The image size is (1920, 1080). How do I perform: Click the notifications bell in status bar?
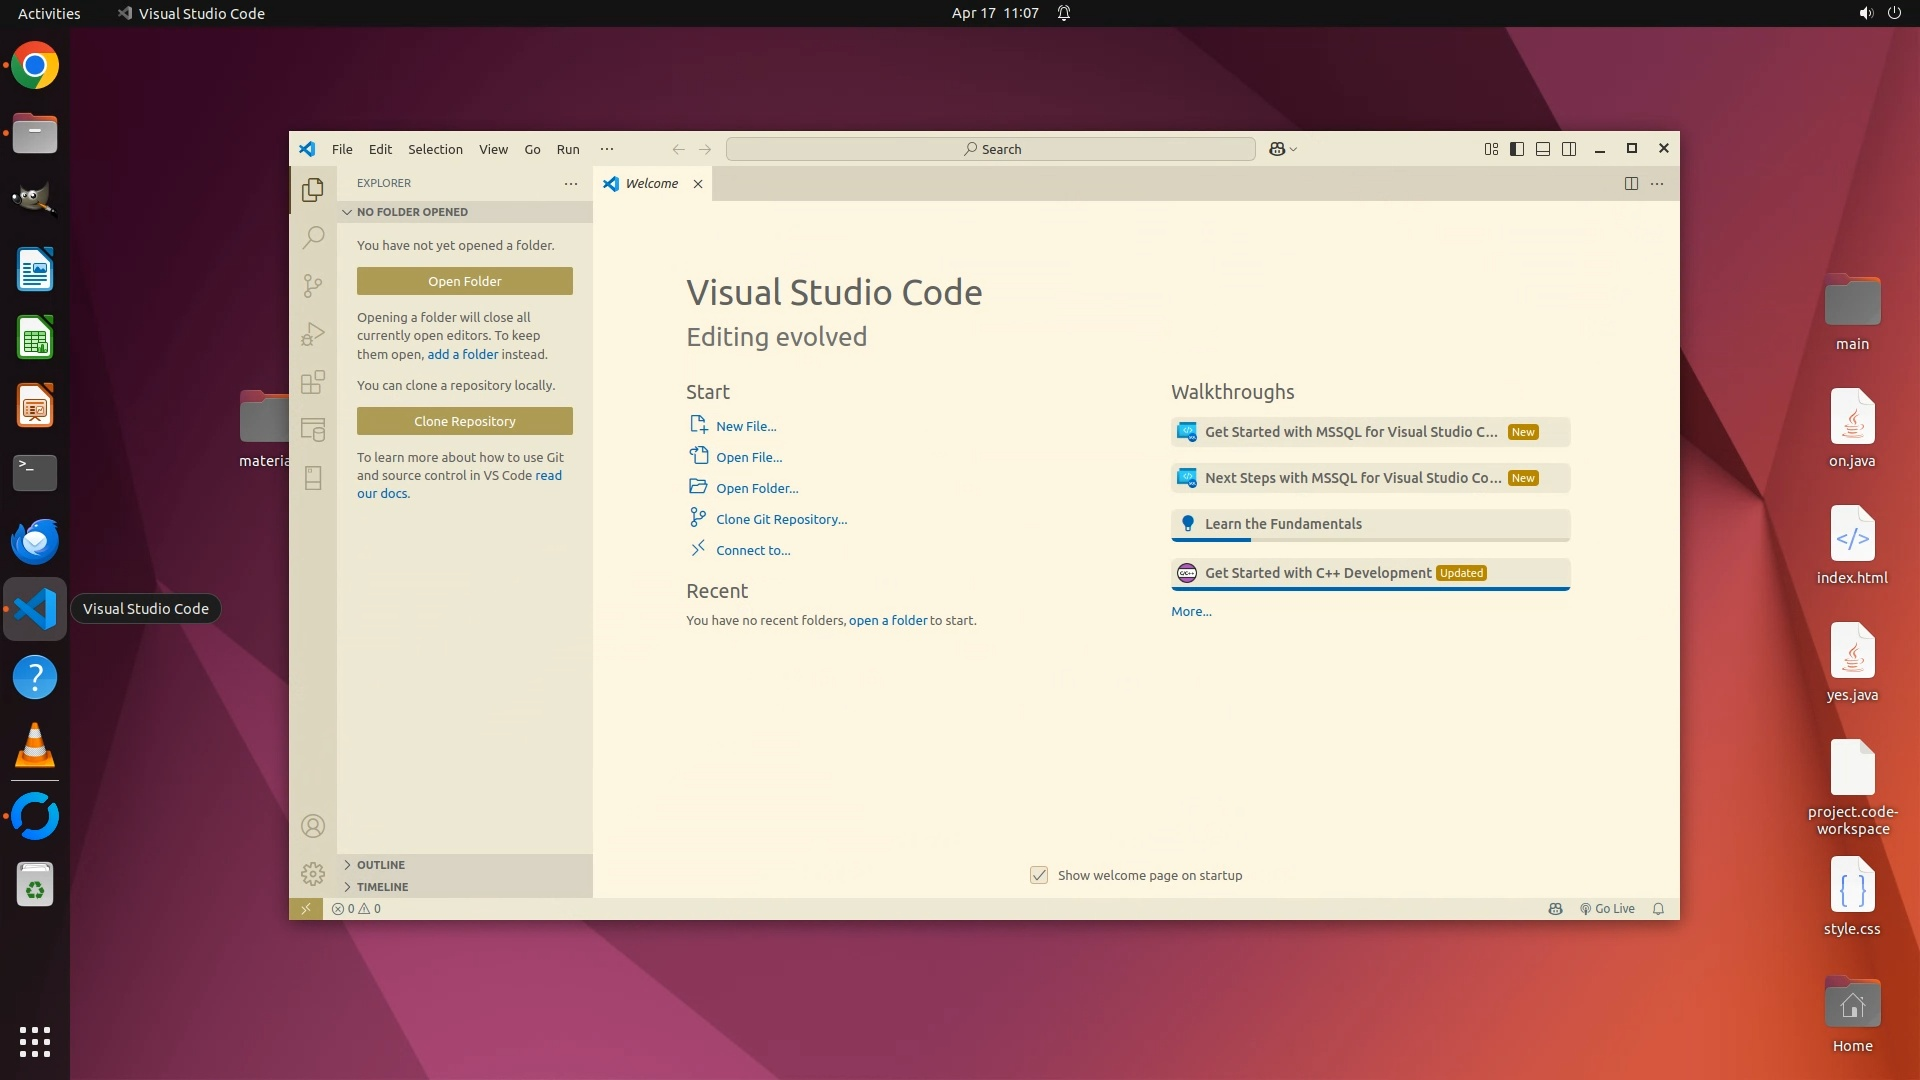pos(1658,909)
